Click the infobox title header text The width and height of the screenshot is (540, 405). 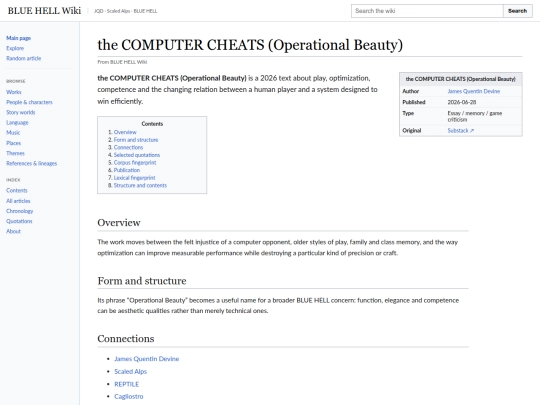coord(460,79)
